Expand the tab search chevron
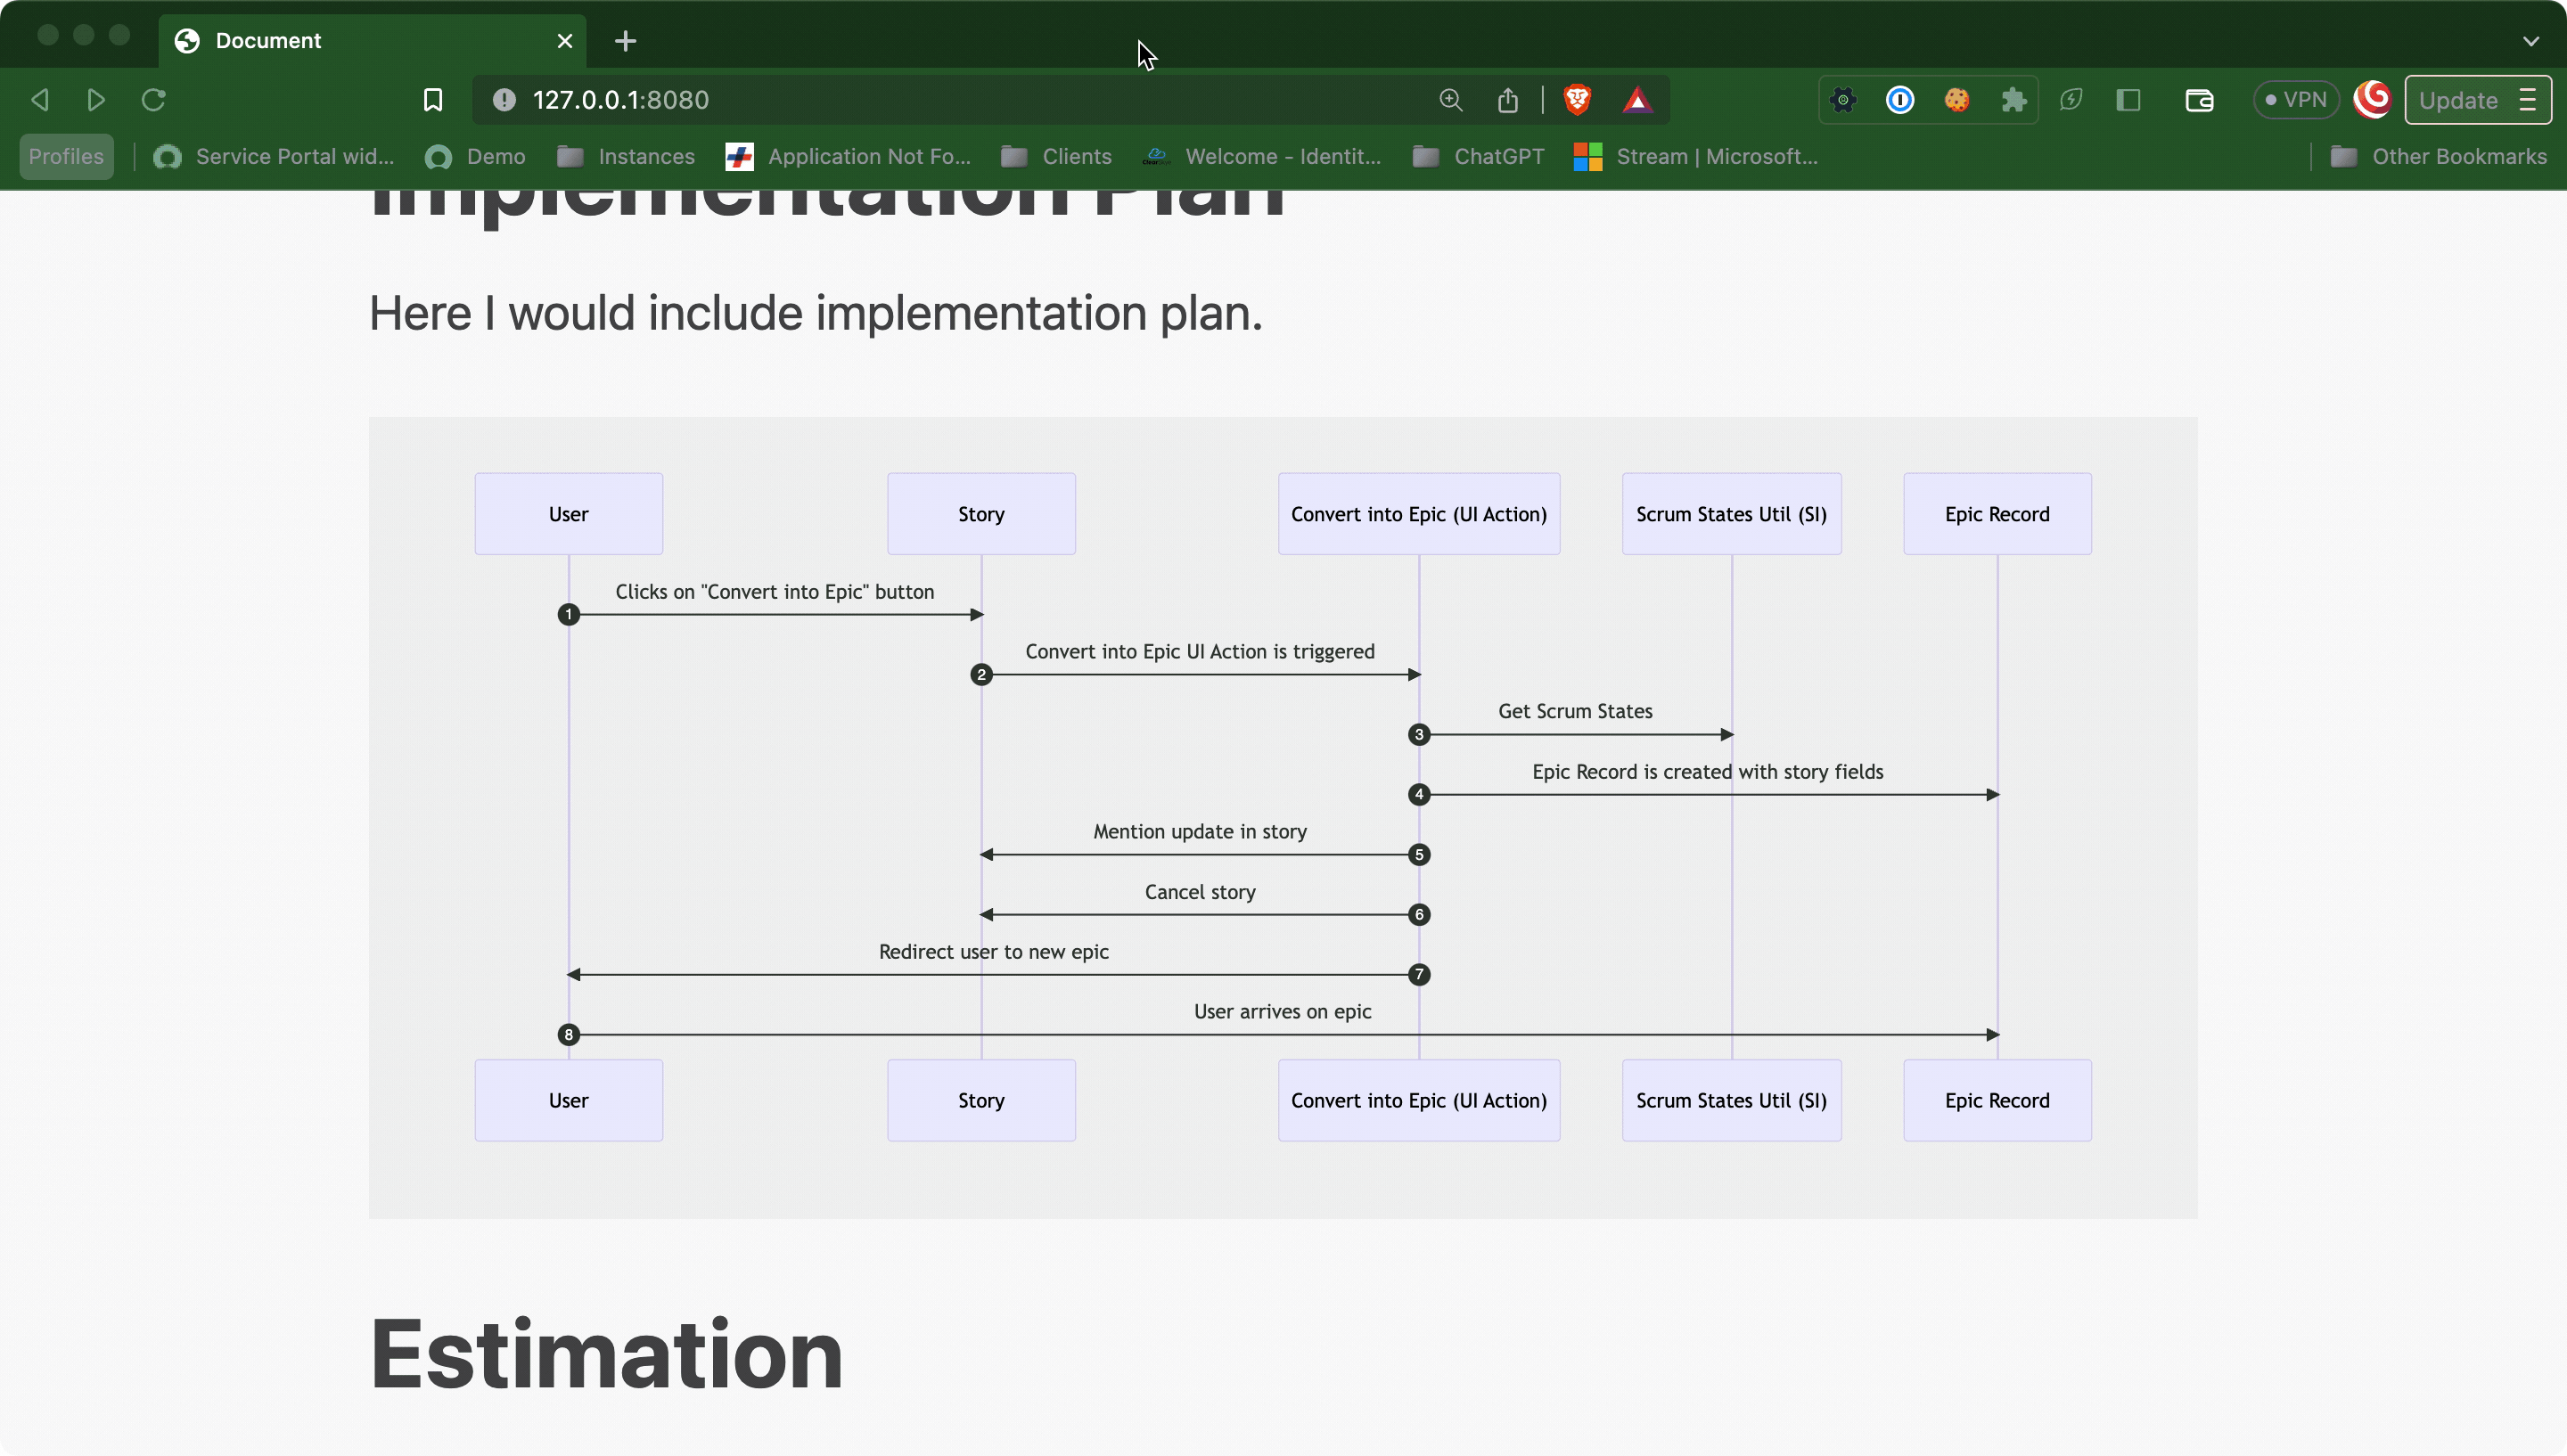The image size is (2567, 1456). click(2530, 41)
